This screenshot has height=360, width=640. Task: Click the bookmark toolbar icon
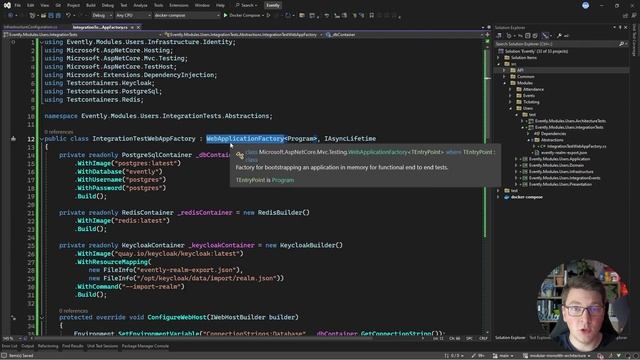pos(371,16)
